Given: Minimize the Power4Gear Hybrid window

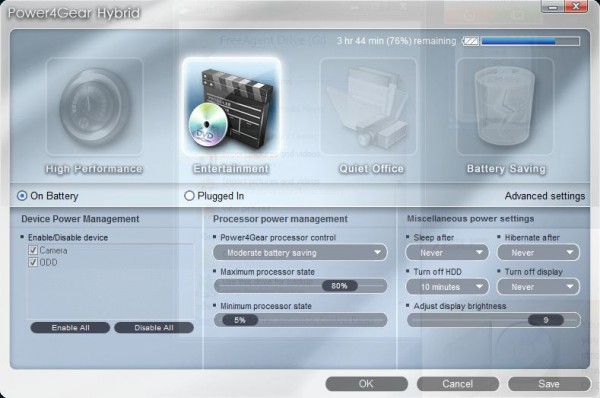Looking at the screenshot, I should click(x=553, y=7).
